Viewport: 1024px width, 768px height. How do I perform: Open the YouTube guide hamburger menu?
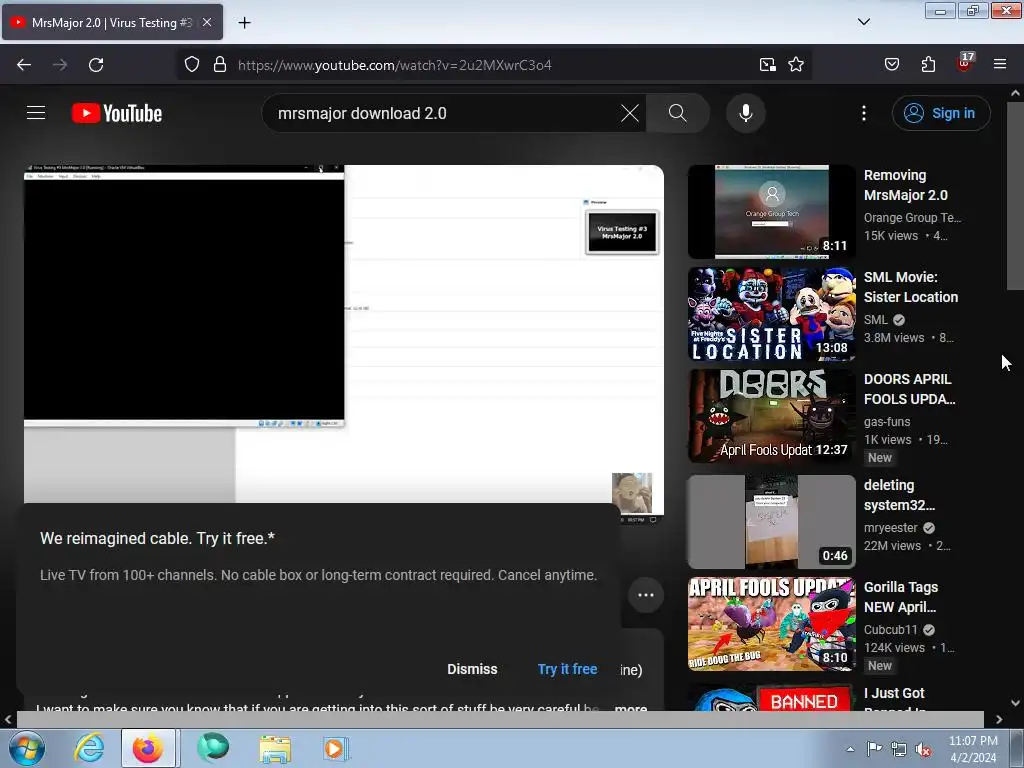[x=36, y=113]
